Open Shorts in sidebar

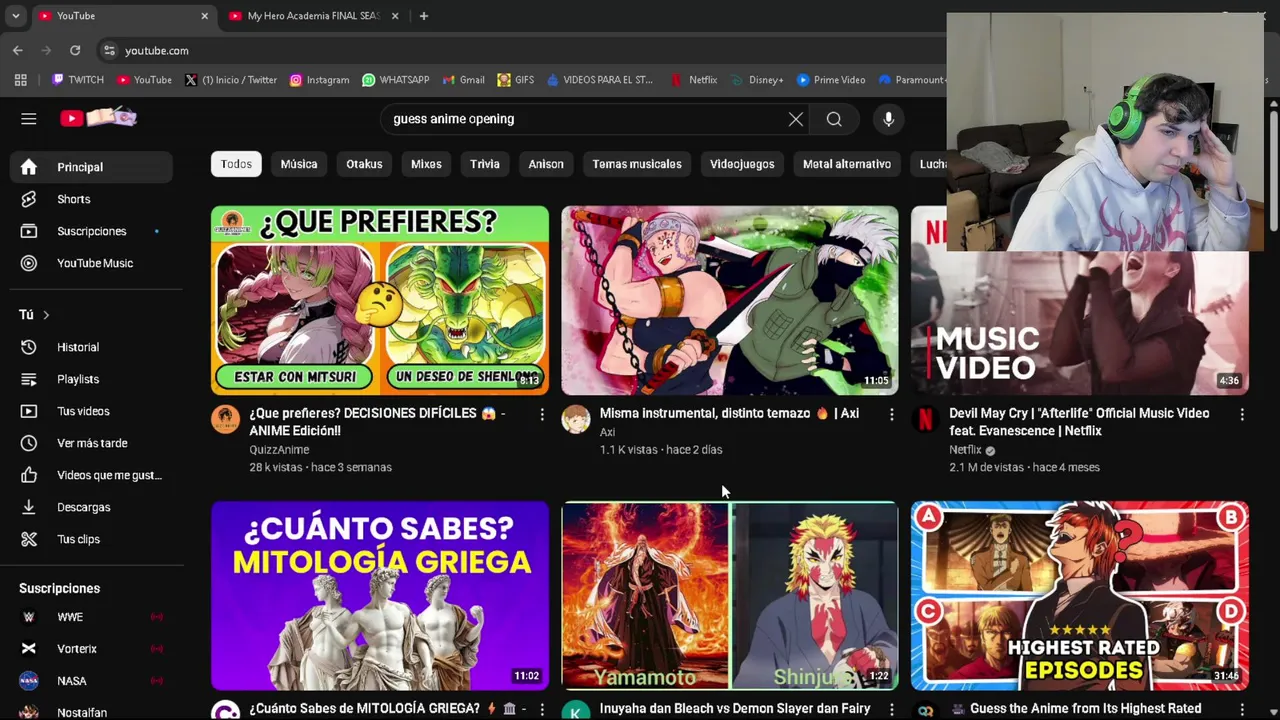point(91,199)
